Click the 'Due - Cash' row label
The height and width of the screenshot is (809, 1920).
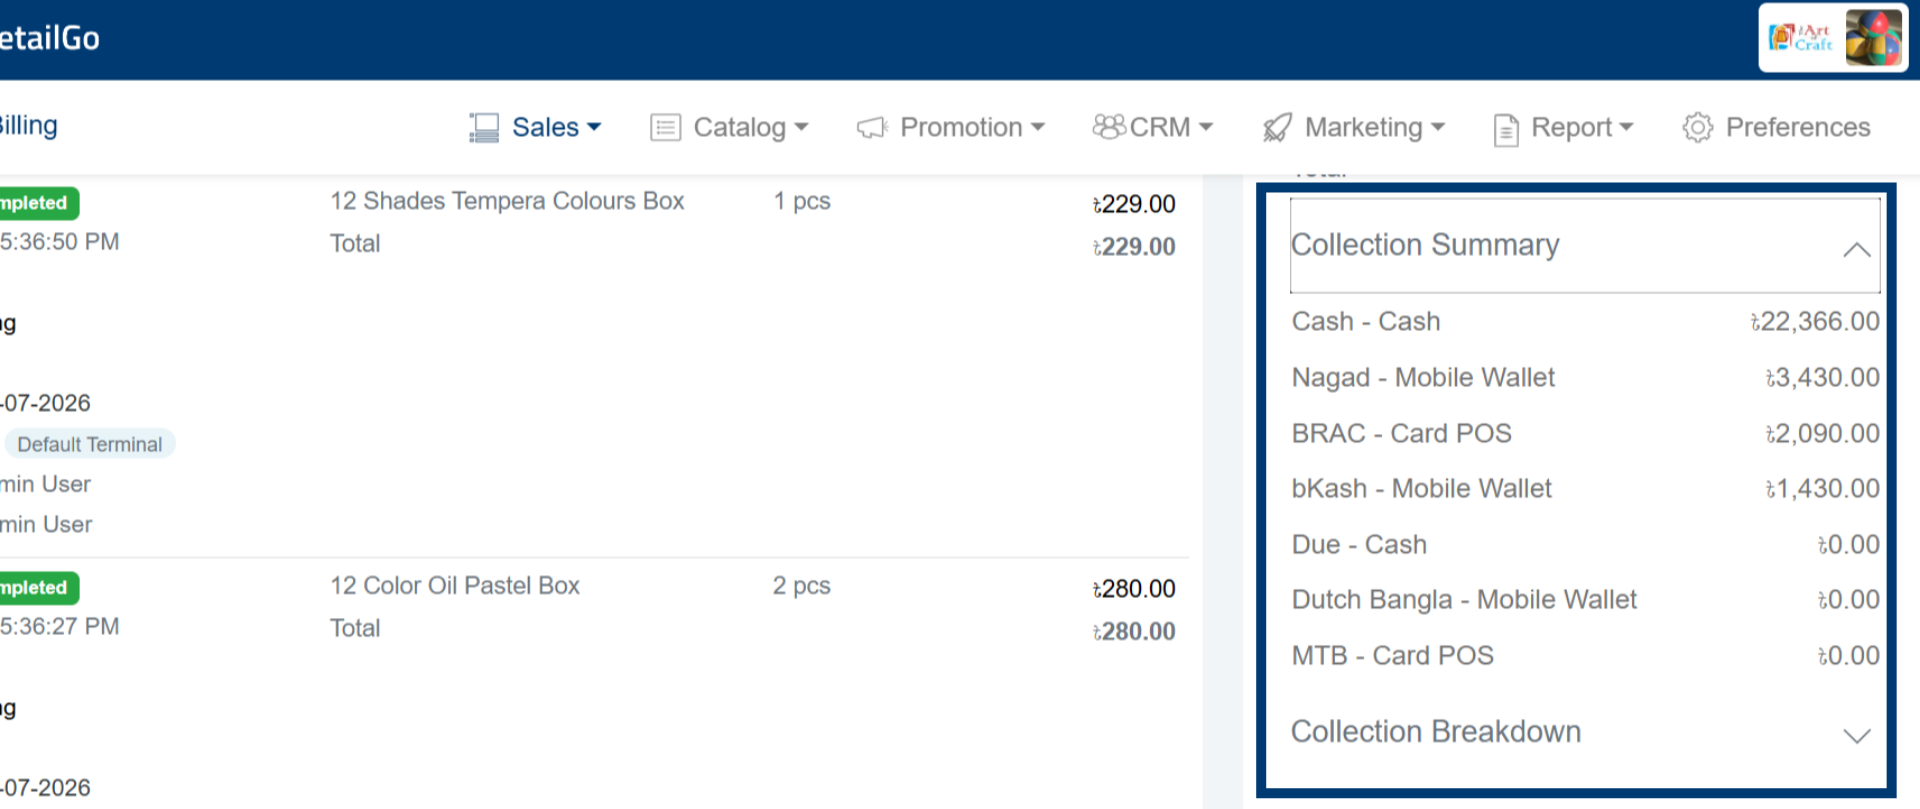click(x=1359, y=545)
